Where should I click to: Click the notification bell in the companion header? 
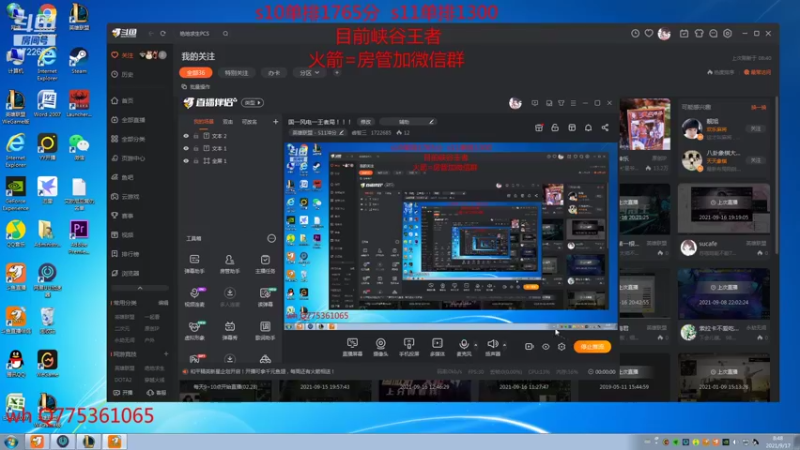tap(588, 128)
